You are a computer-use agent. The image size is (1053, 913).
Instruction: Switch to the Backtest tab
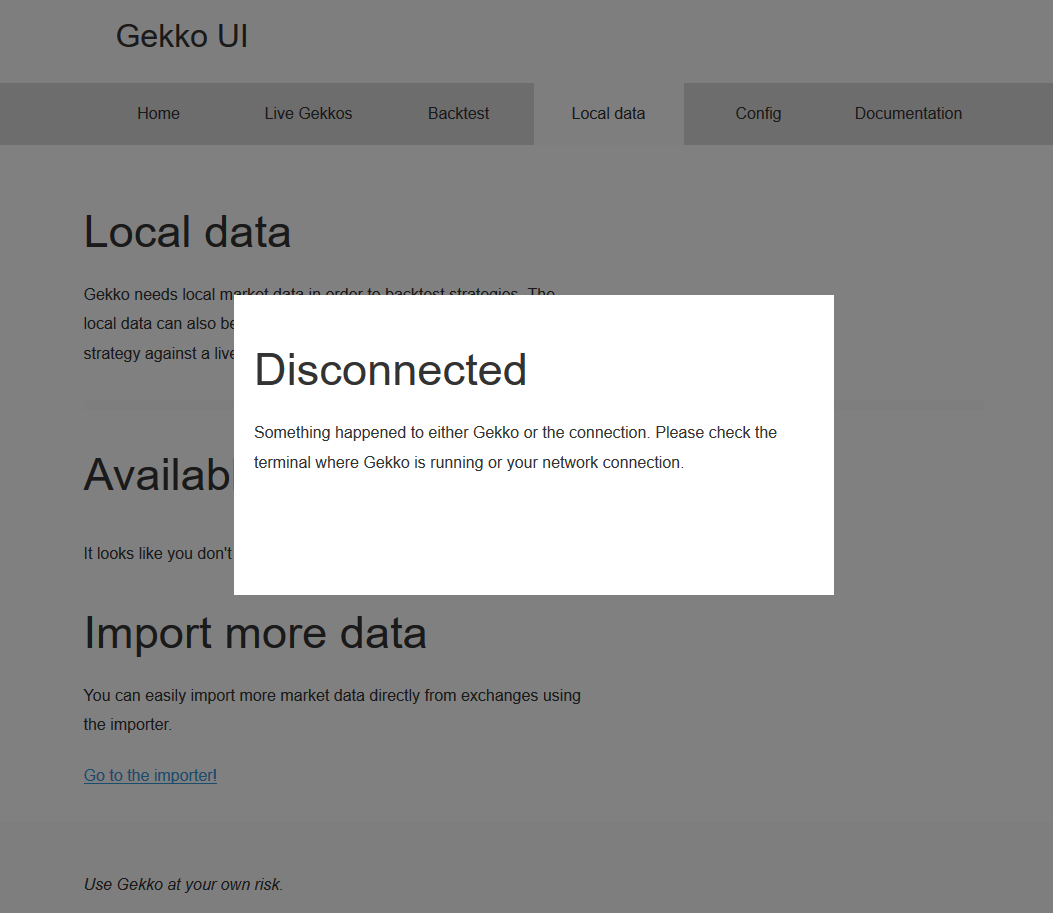pyautogui.click(x=458, y=113)
